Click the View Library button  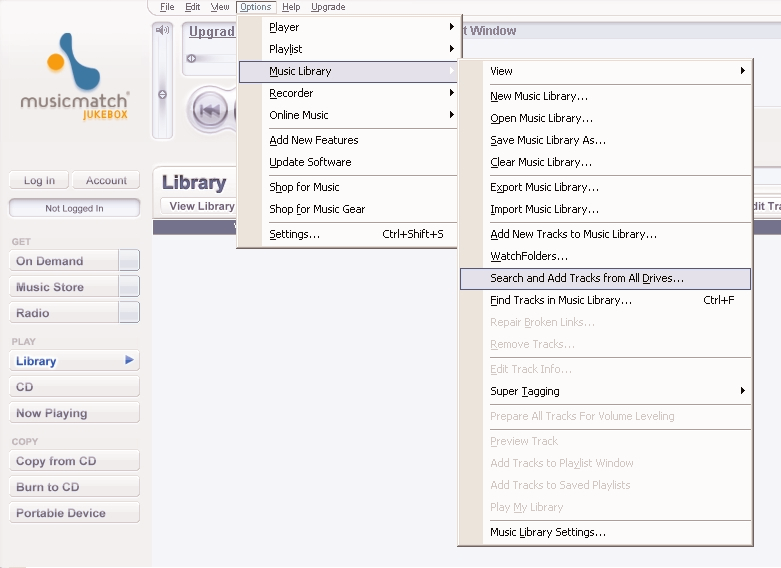pos(199,206)
